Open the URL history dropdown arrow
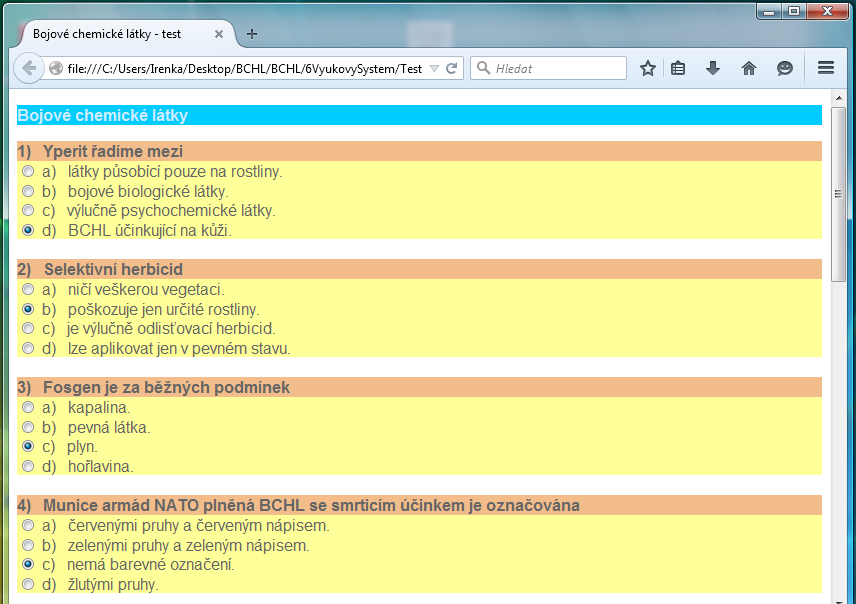The image size is (856, 604). [434, 68]
